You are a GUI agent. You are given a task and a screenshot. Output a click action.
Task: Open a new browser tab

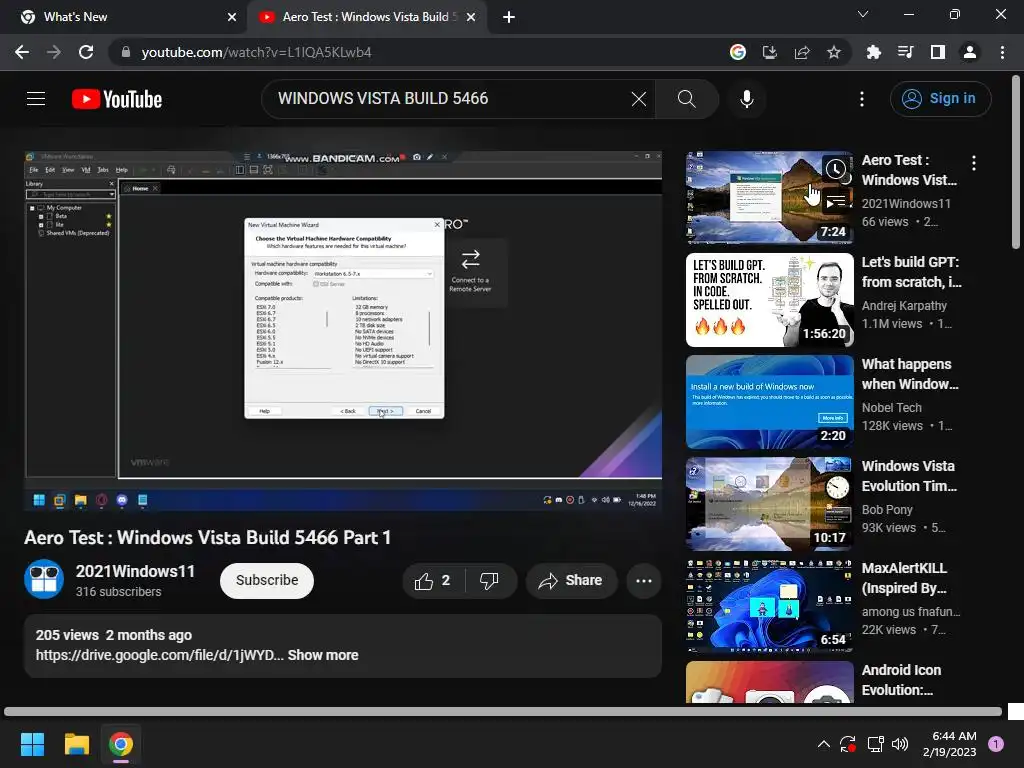click(x=509, y=17)
